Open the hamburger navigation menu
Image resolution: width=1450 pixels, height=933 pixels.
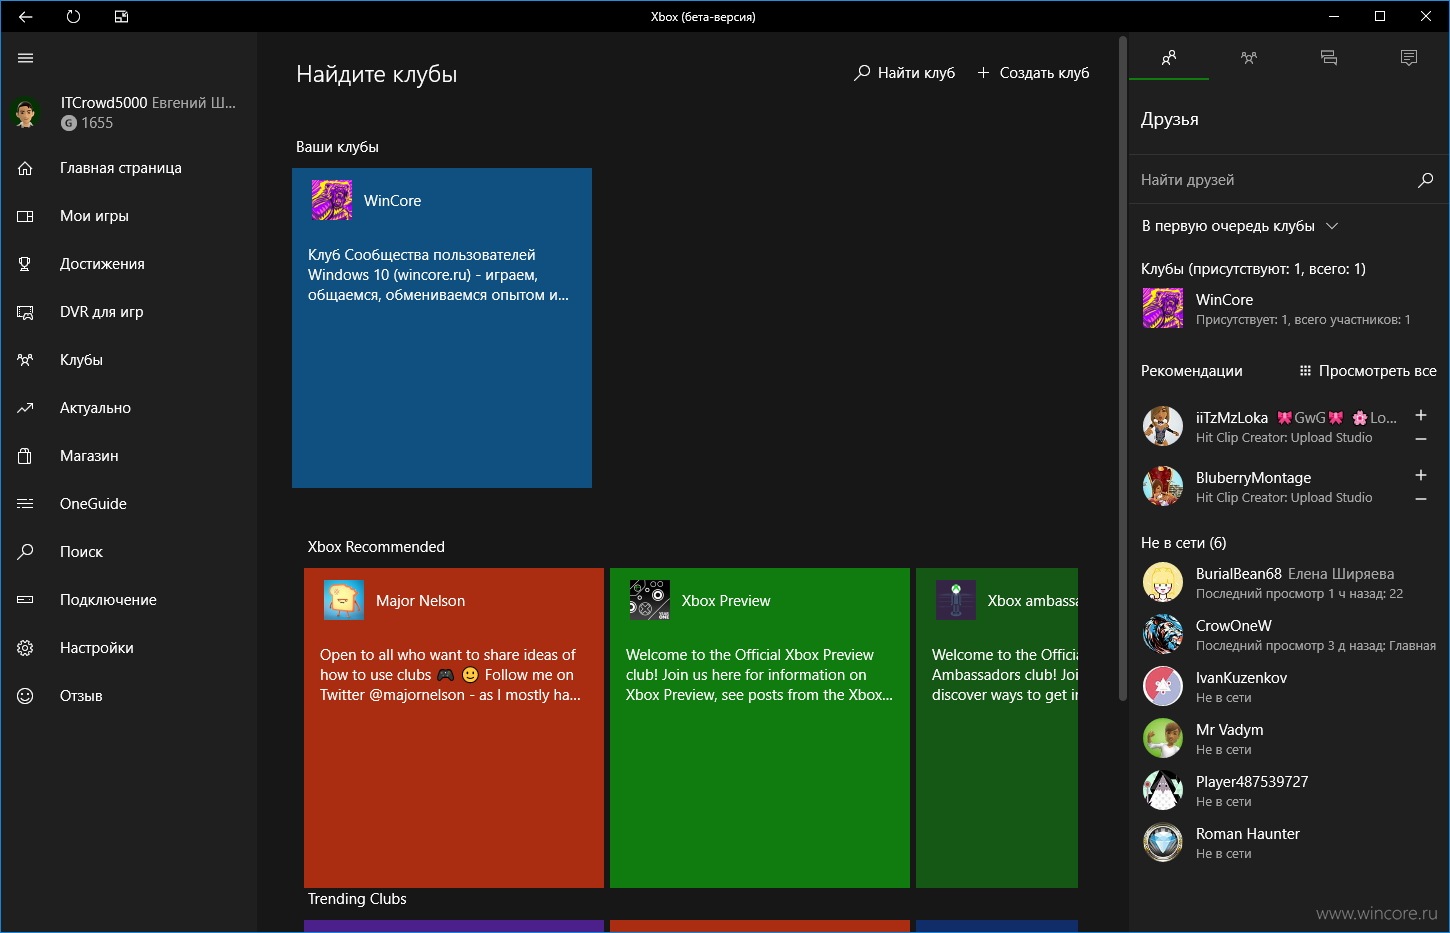(26, 58)
